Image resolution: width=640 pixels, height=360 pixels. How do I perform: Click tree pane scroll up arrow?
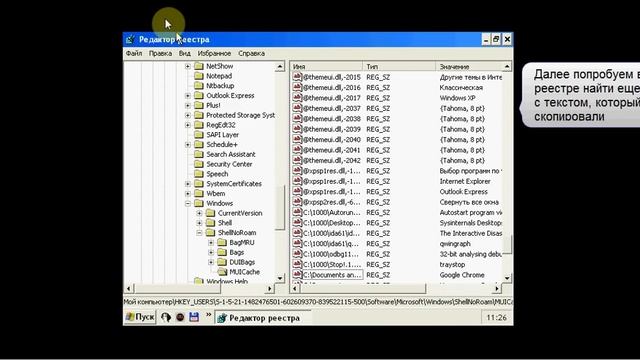coord(280,67)
